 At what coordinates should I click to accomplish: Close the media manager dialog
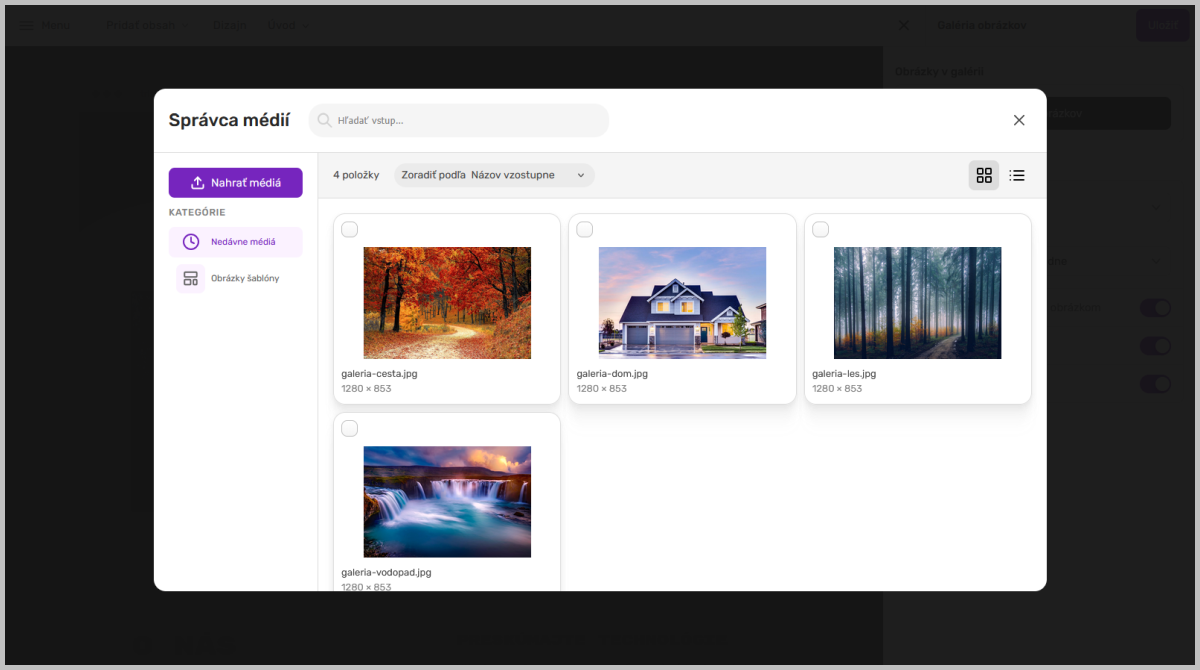pos(1019,120)
